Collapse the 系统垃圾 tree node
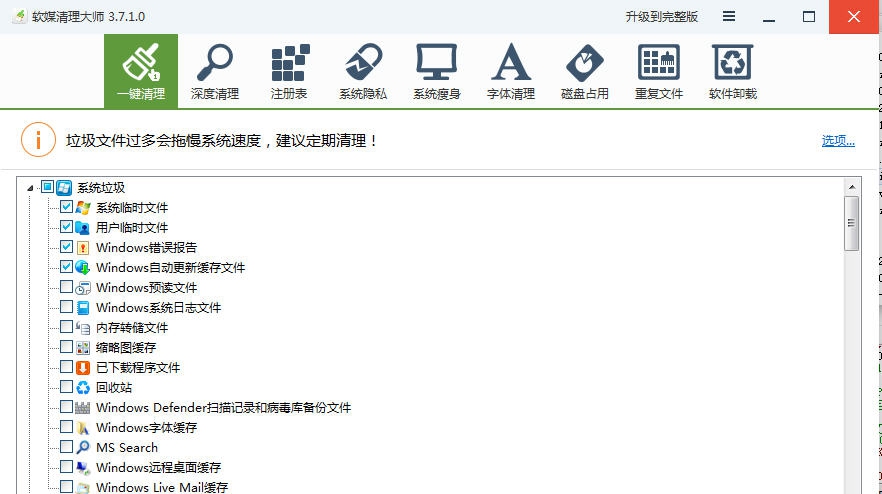Screen dimensions: 882x494 pyautogui.click(x=30, y=188)
